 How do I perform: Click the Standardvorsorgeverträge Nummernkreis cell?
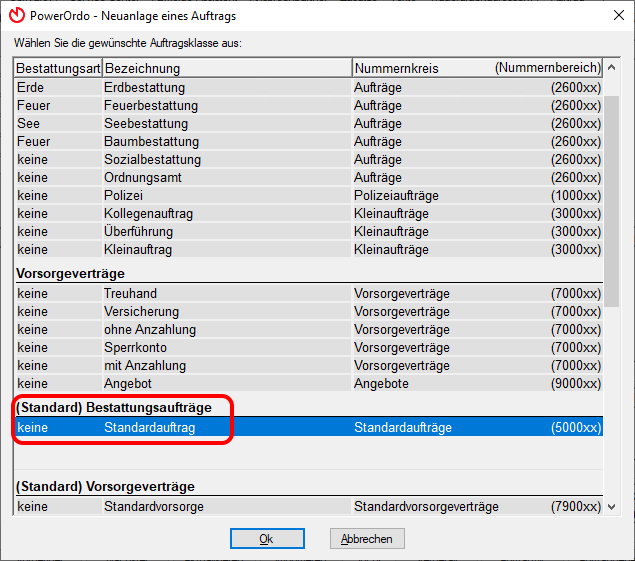(x=426, y=506)
